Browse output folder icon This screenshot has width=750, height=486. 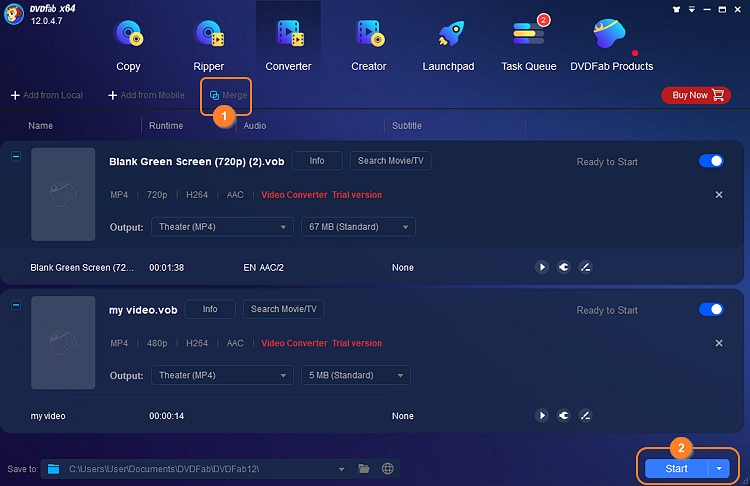pos(364,469)
